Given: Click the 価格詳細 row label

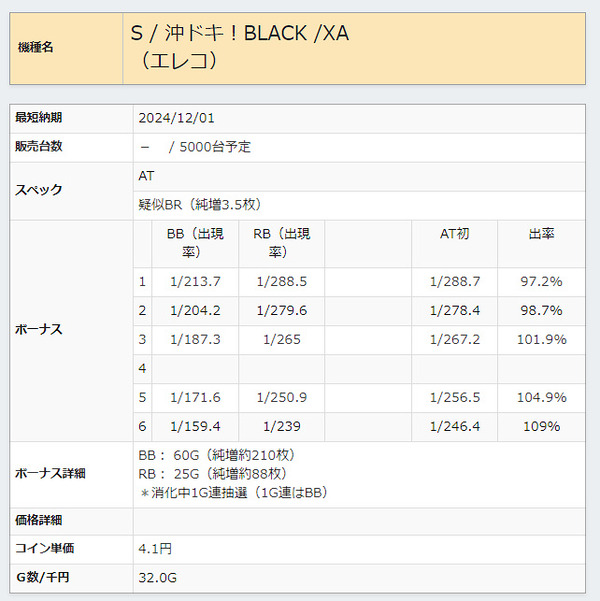Looking at the screenshot, I should tap(38, 520).
